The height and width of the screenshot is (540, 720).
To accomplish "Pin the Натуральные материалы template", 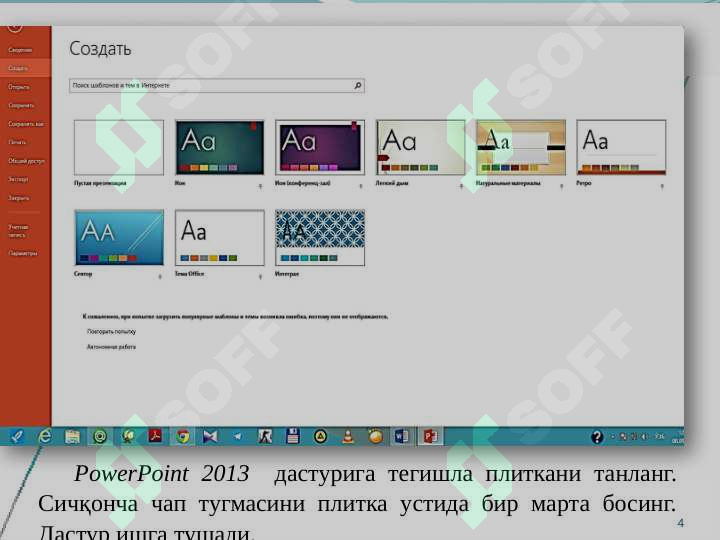I will click(561, 186).
